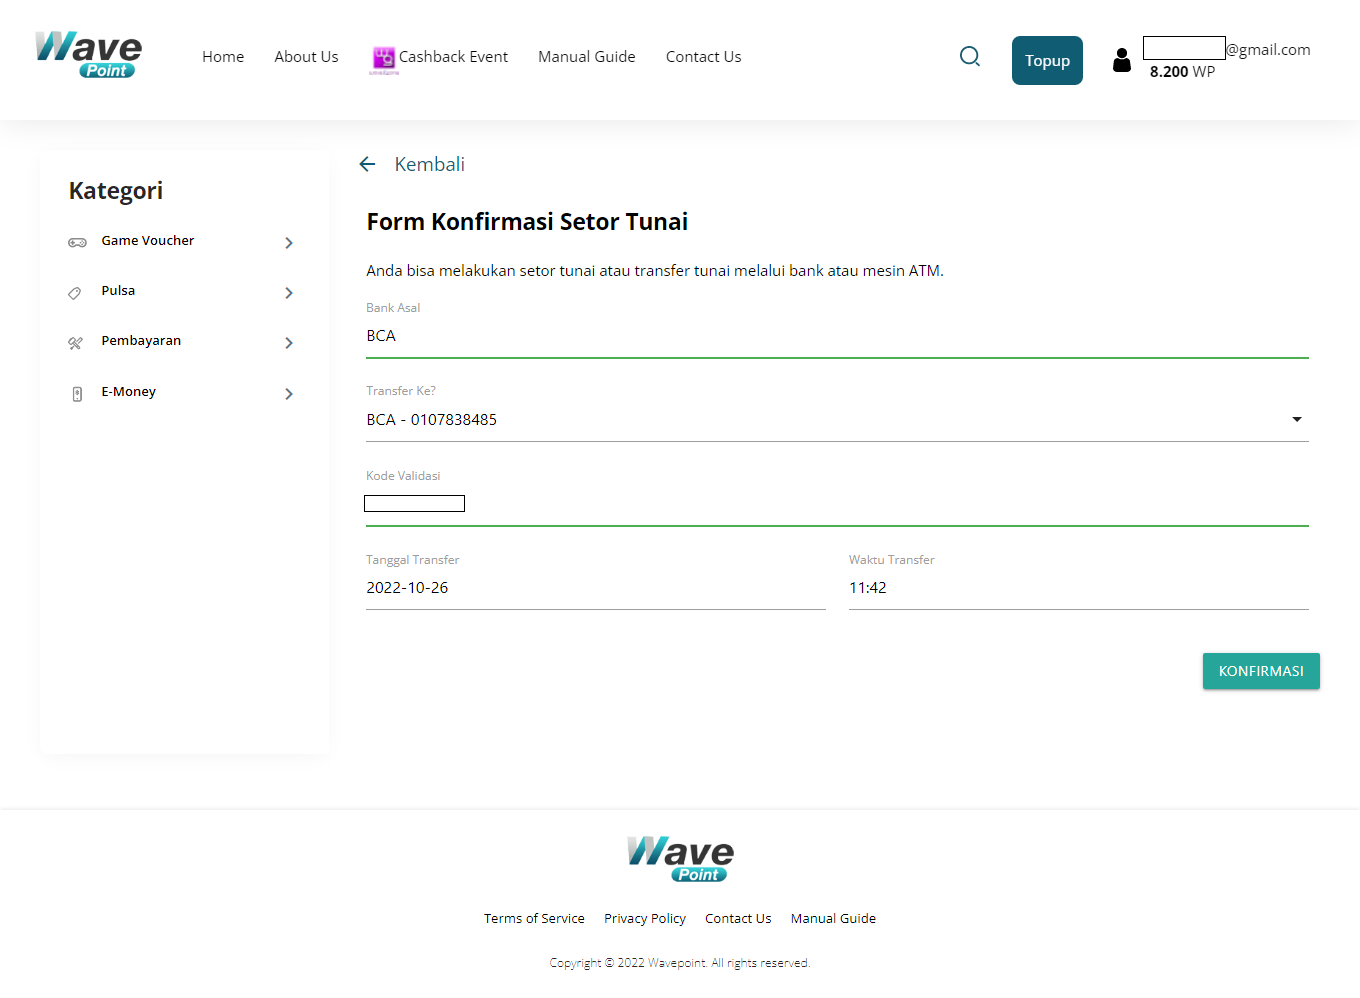Expand the Pulsa category chevron

coord(289,293)
